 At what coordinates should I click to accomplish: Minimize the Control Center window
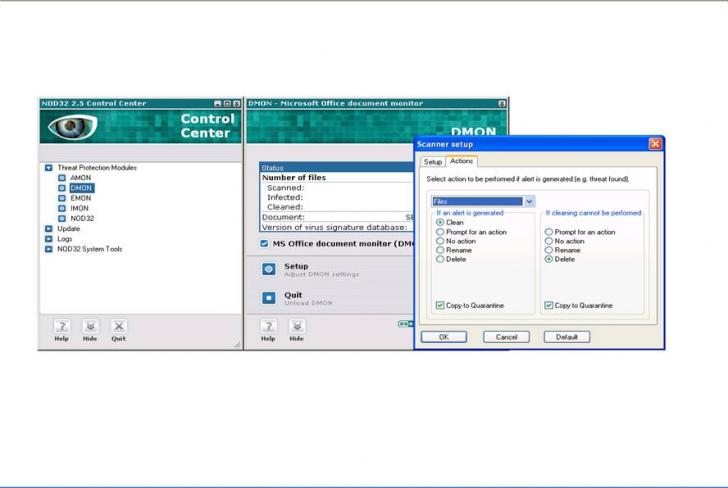pyautogui.click(x=217, y=104)
